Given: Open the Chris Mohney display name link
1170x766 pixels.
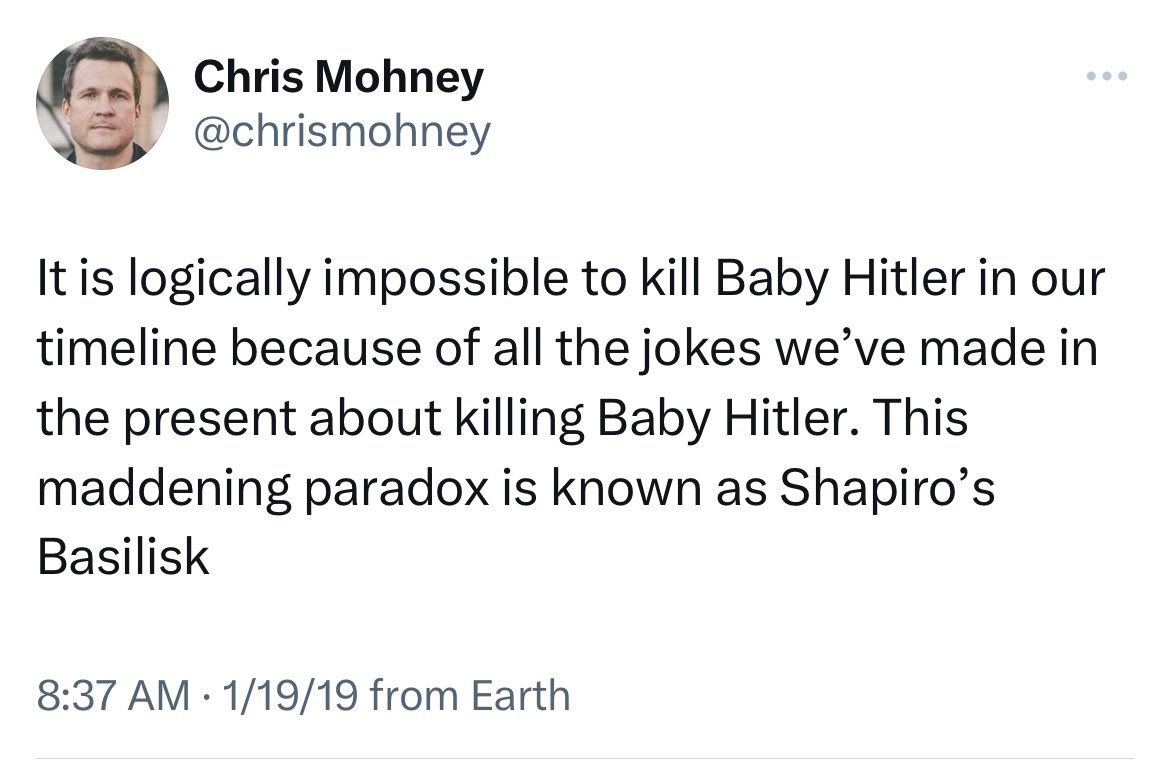Looking at the screenshot, I should [x=338, y=77].
